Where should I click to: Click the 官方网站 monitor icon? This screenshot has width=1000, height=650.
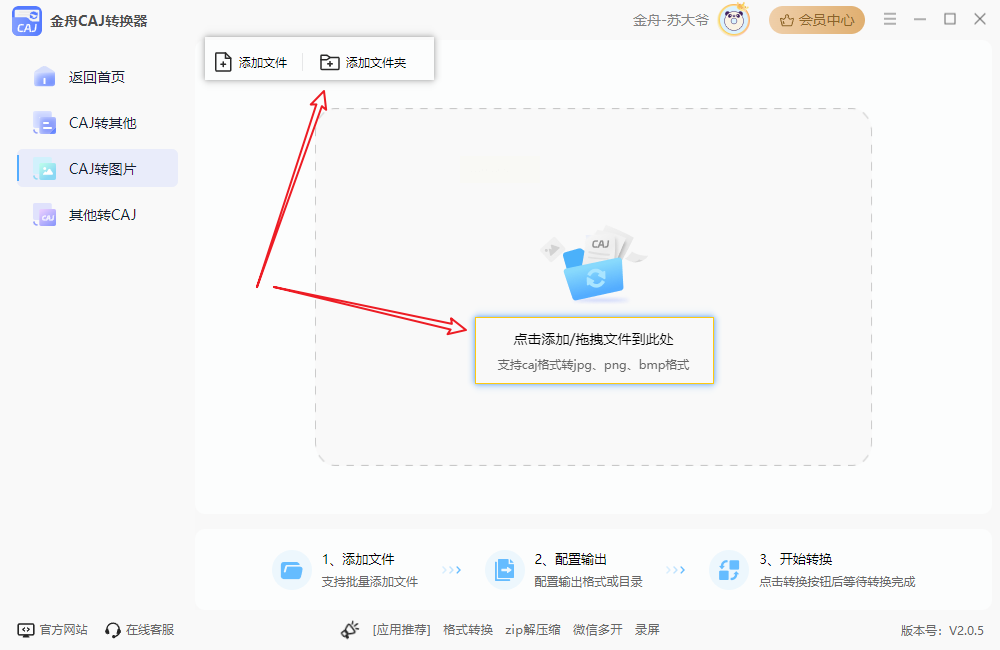26,630
